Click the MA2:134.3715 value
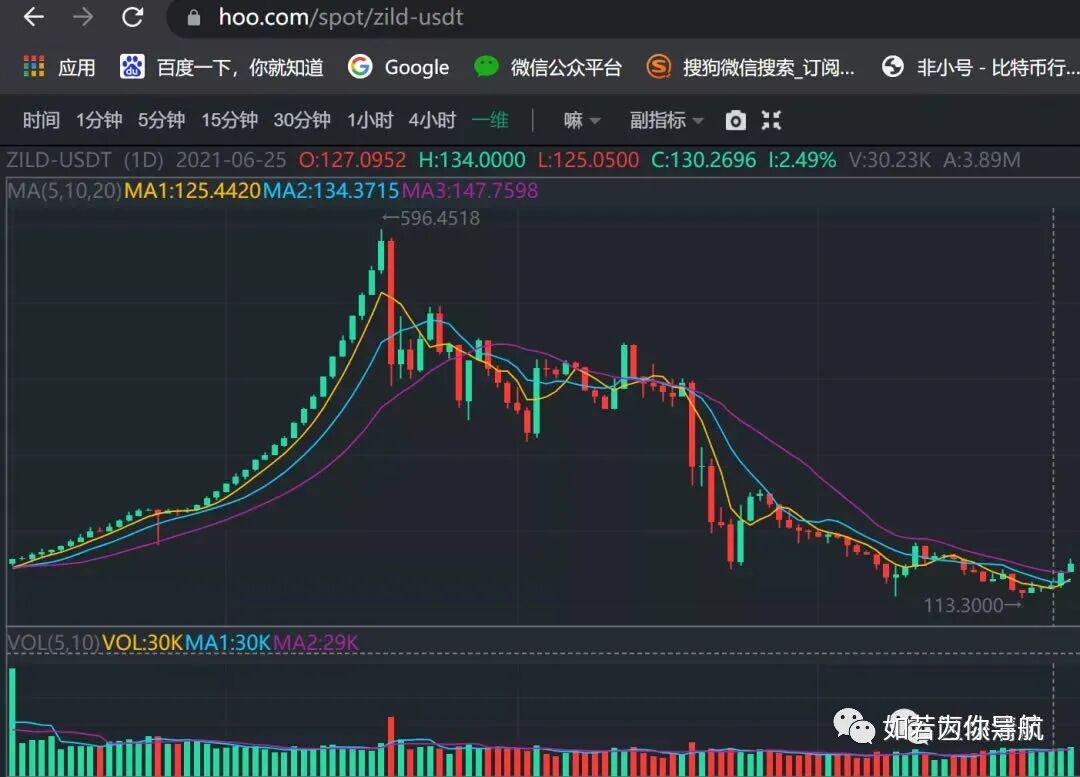The width and height of the screenshot is (1080, 777). [331, 190]
